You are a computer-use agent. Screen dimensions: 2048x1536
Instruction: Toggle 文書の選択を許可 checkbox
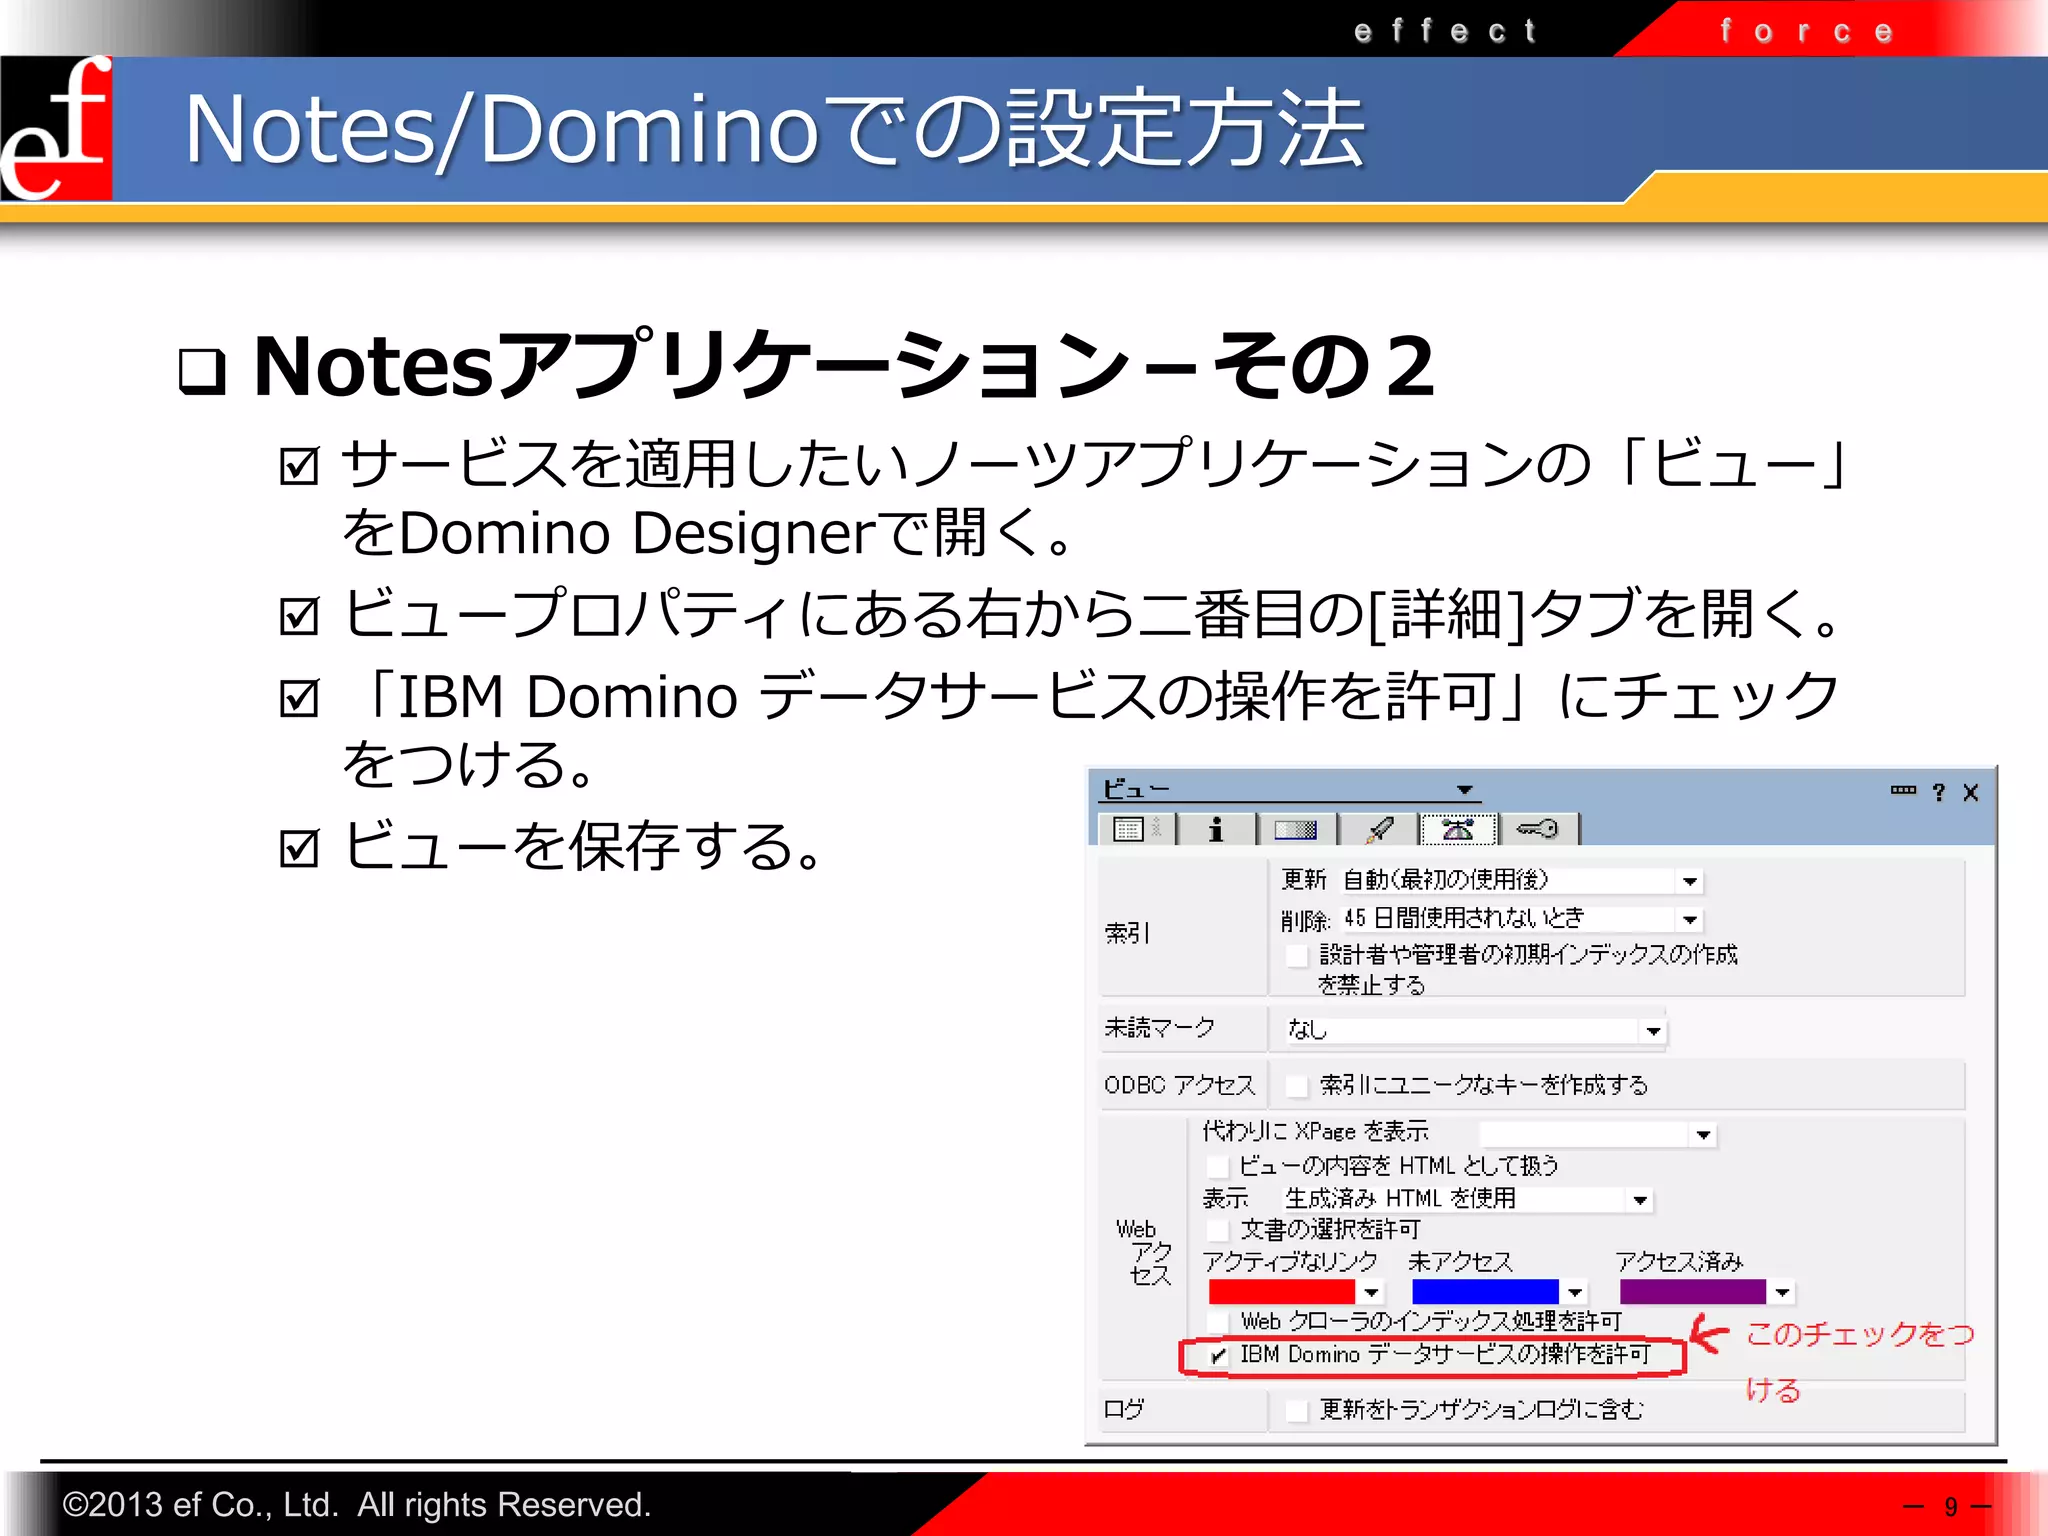pyautogui.click(x=1217, y=1229)
